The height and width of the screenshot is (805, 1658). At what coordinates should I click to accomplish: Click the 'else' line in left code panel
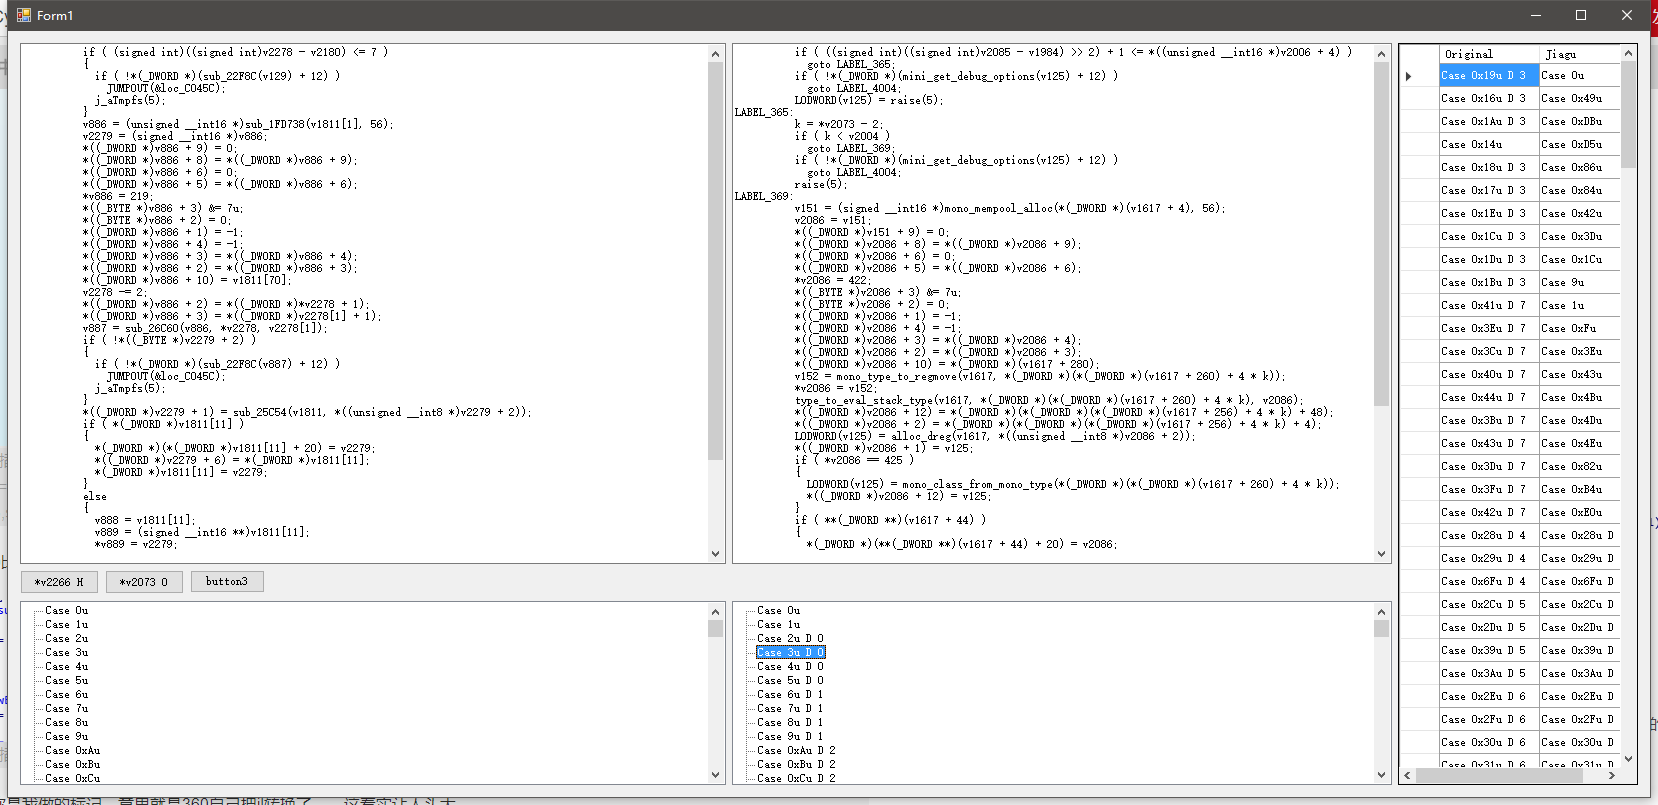[x=95, y=496]
